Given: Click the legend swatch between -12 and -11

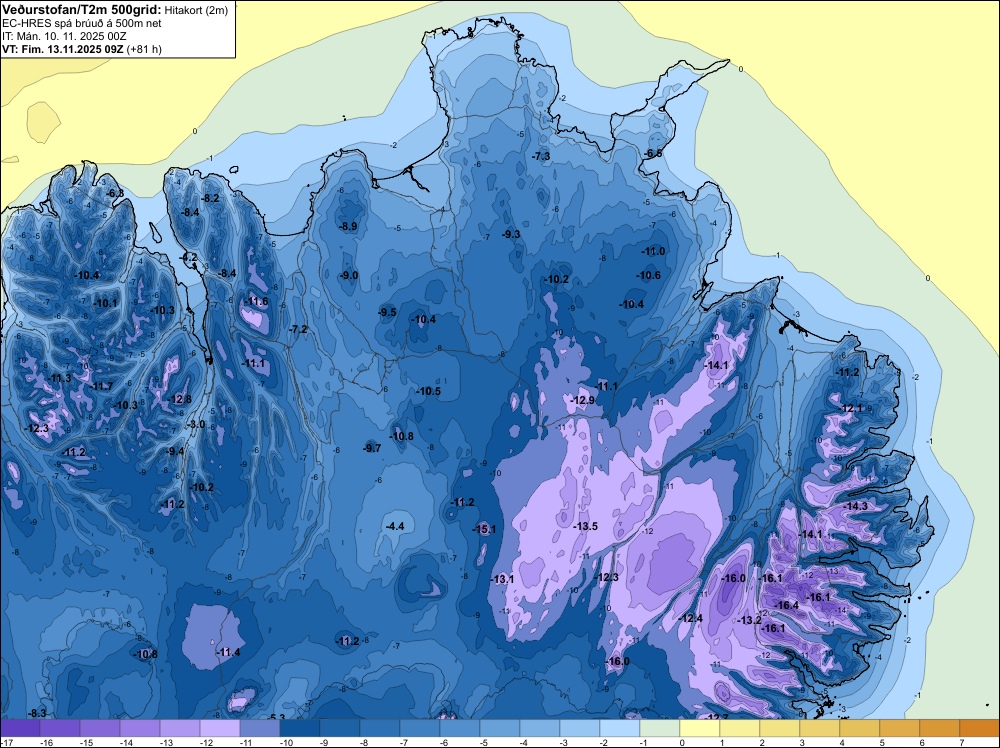Looking at the screenshot, I should (x=219, y=728).
